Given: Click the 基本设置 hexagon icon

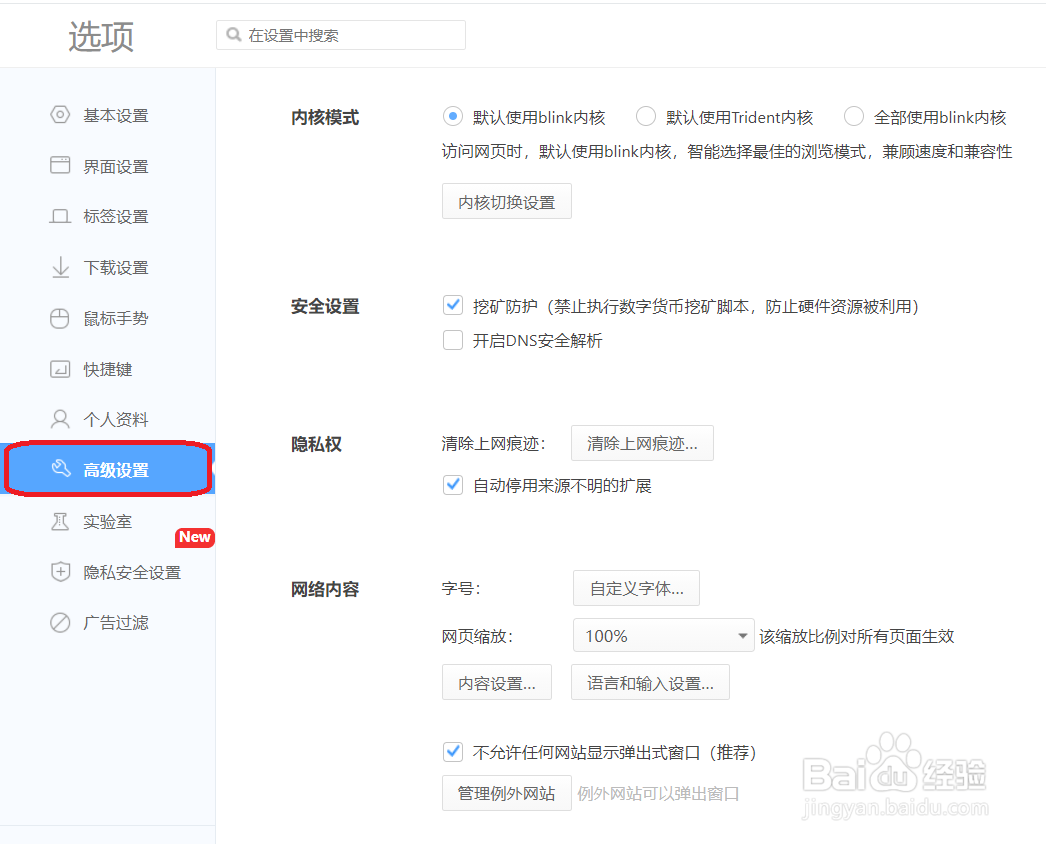Looking at the screenshot, I should (60, 115).
